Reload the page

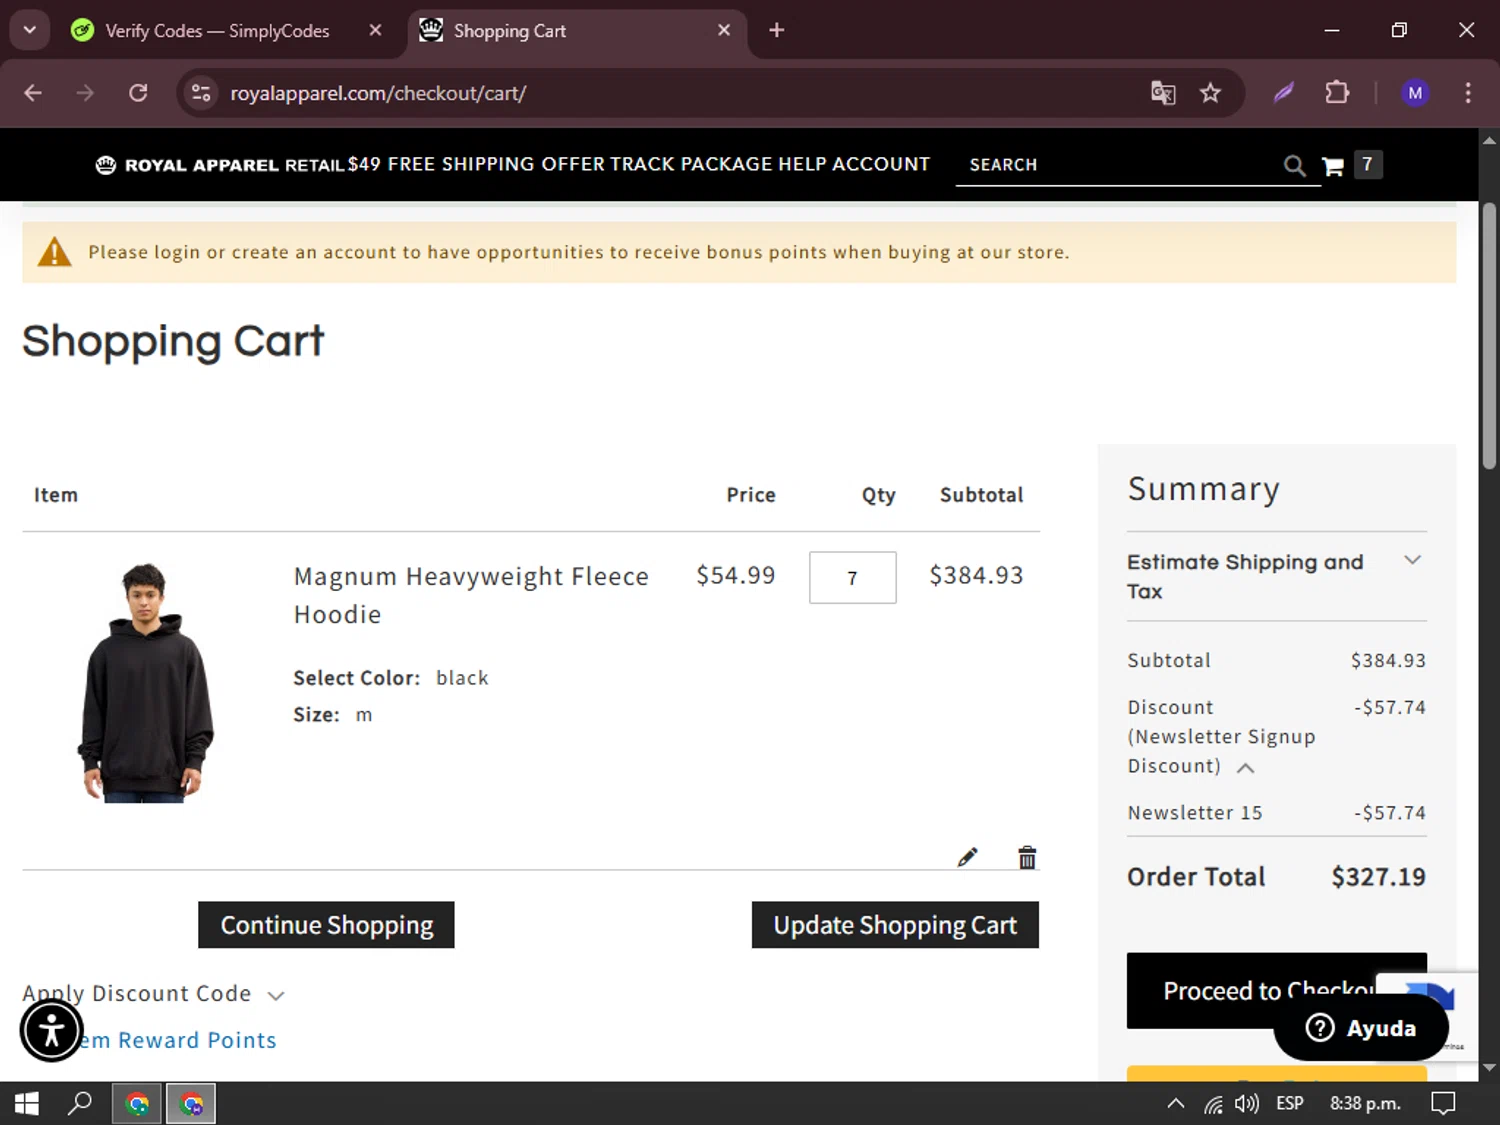click(x=138, y=93)
